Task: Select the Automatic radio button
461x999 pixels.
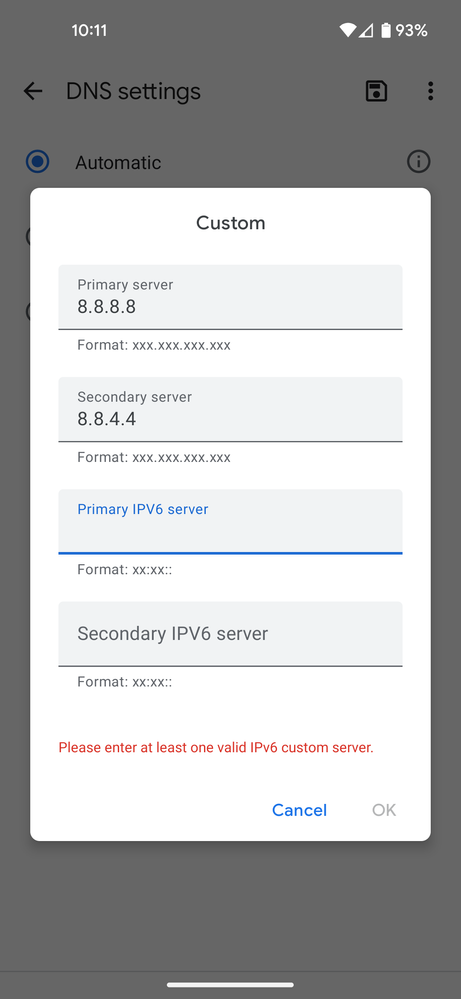Action: pos(38,162)
